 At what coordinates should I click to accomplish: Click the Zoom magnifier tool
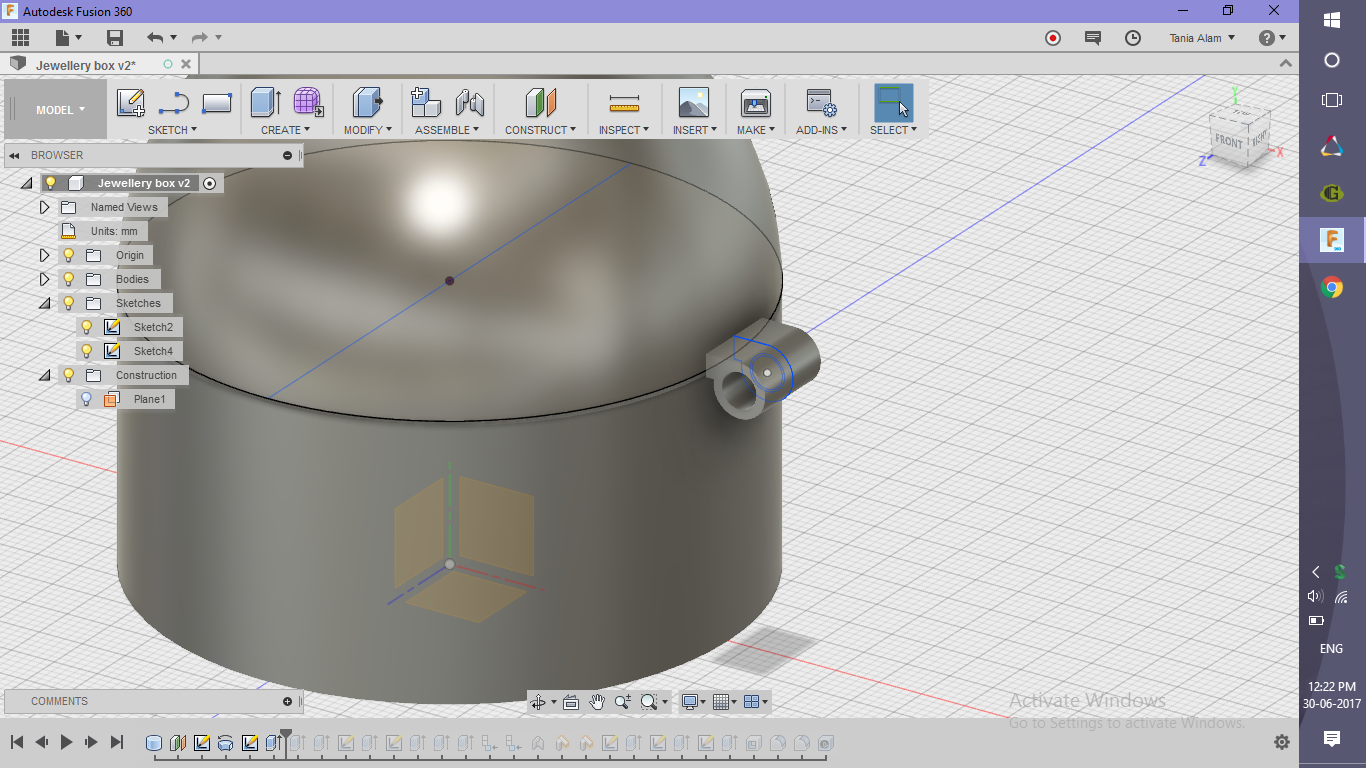623,702
